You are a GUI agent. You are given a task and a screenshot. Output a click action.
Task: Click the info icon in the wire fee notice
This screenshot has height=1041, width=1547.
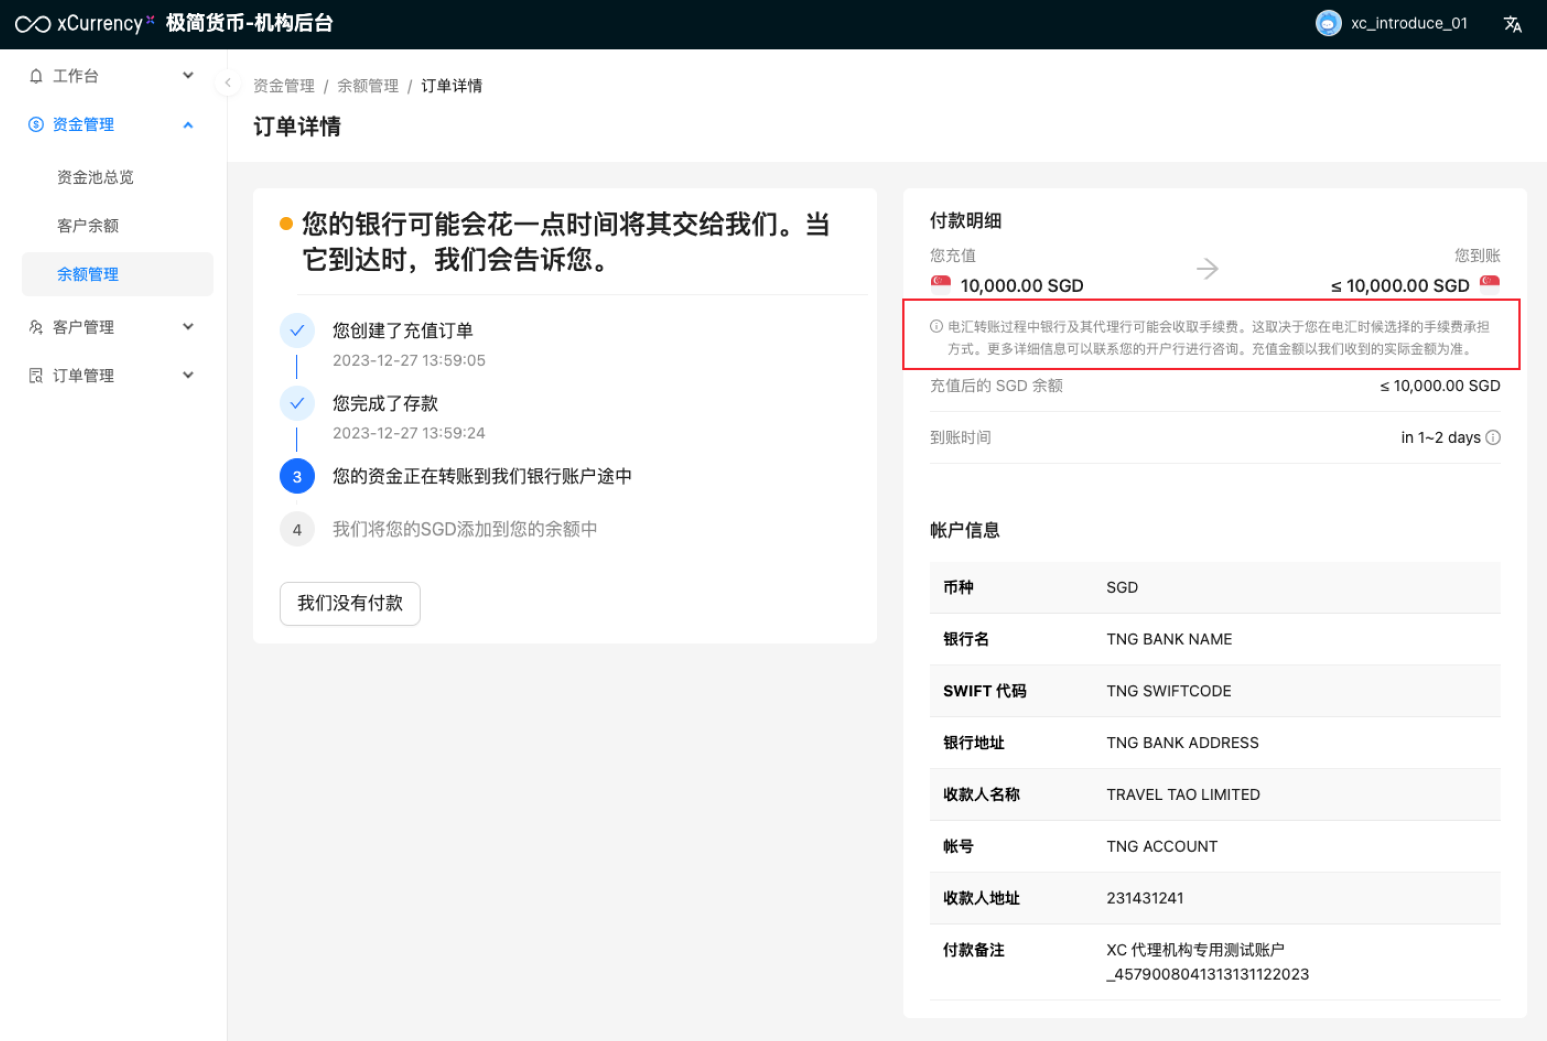click(936, 326)
